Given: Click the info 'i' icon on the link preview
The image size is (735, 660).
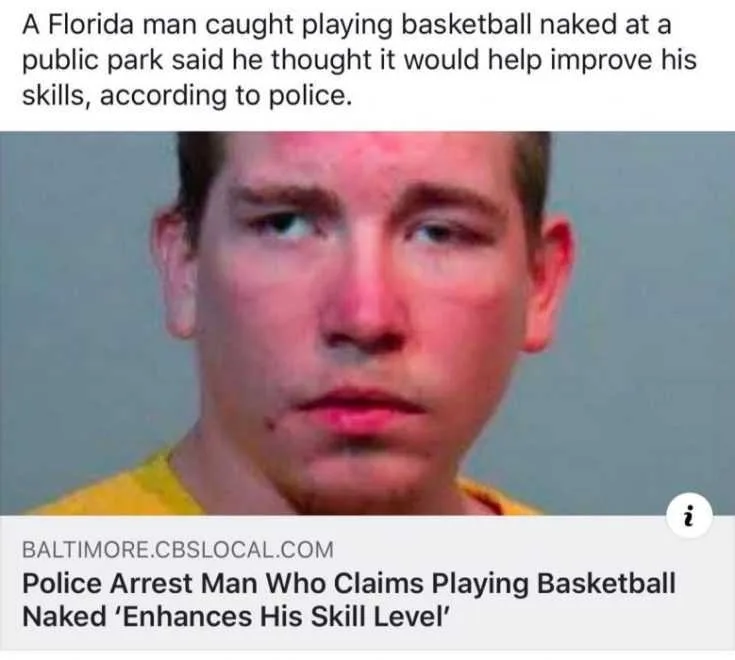Looking at the screenshot, I should click(690, 516).
